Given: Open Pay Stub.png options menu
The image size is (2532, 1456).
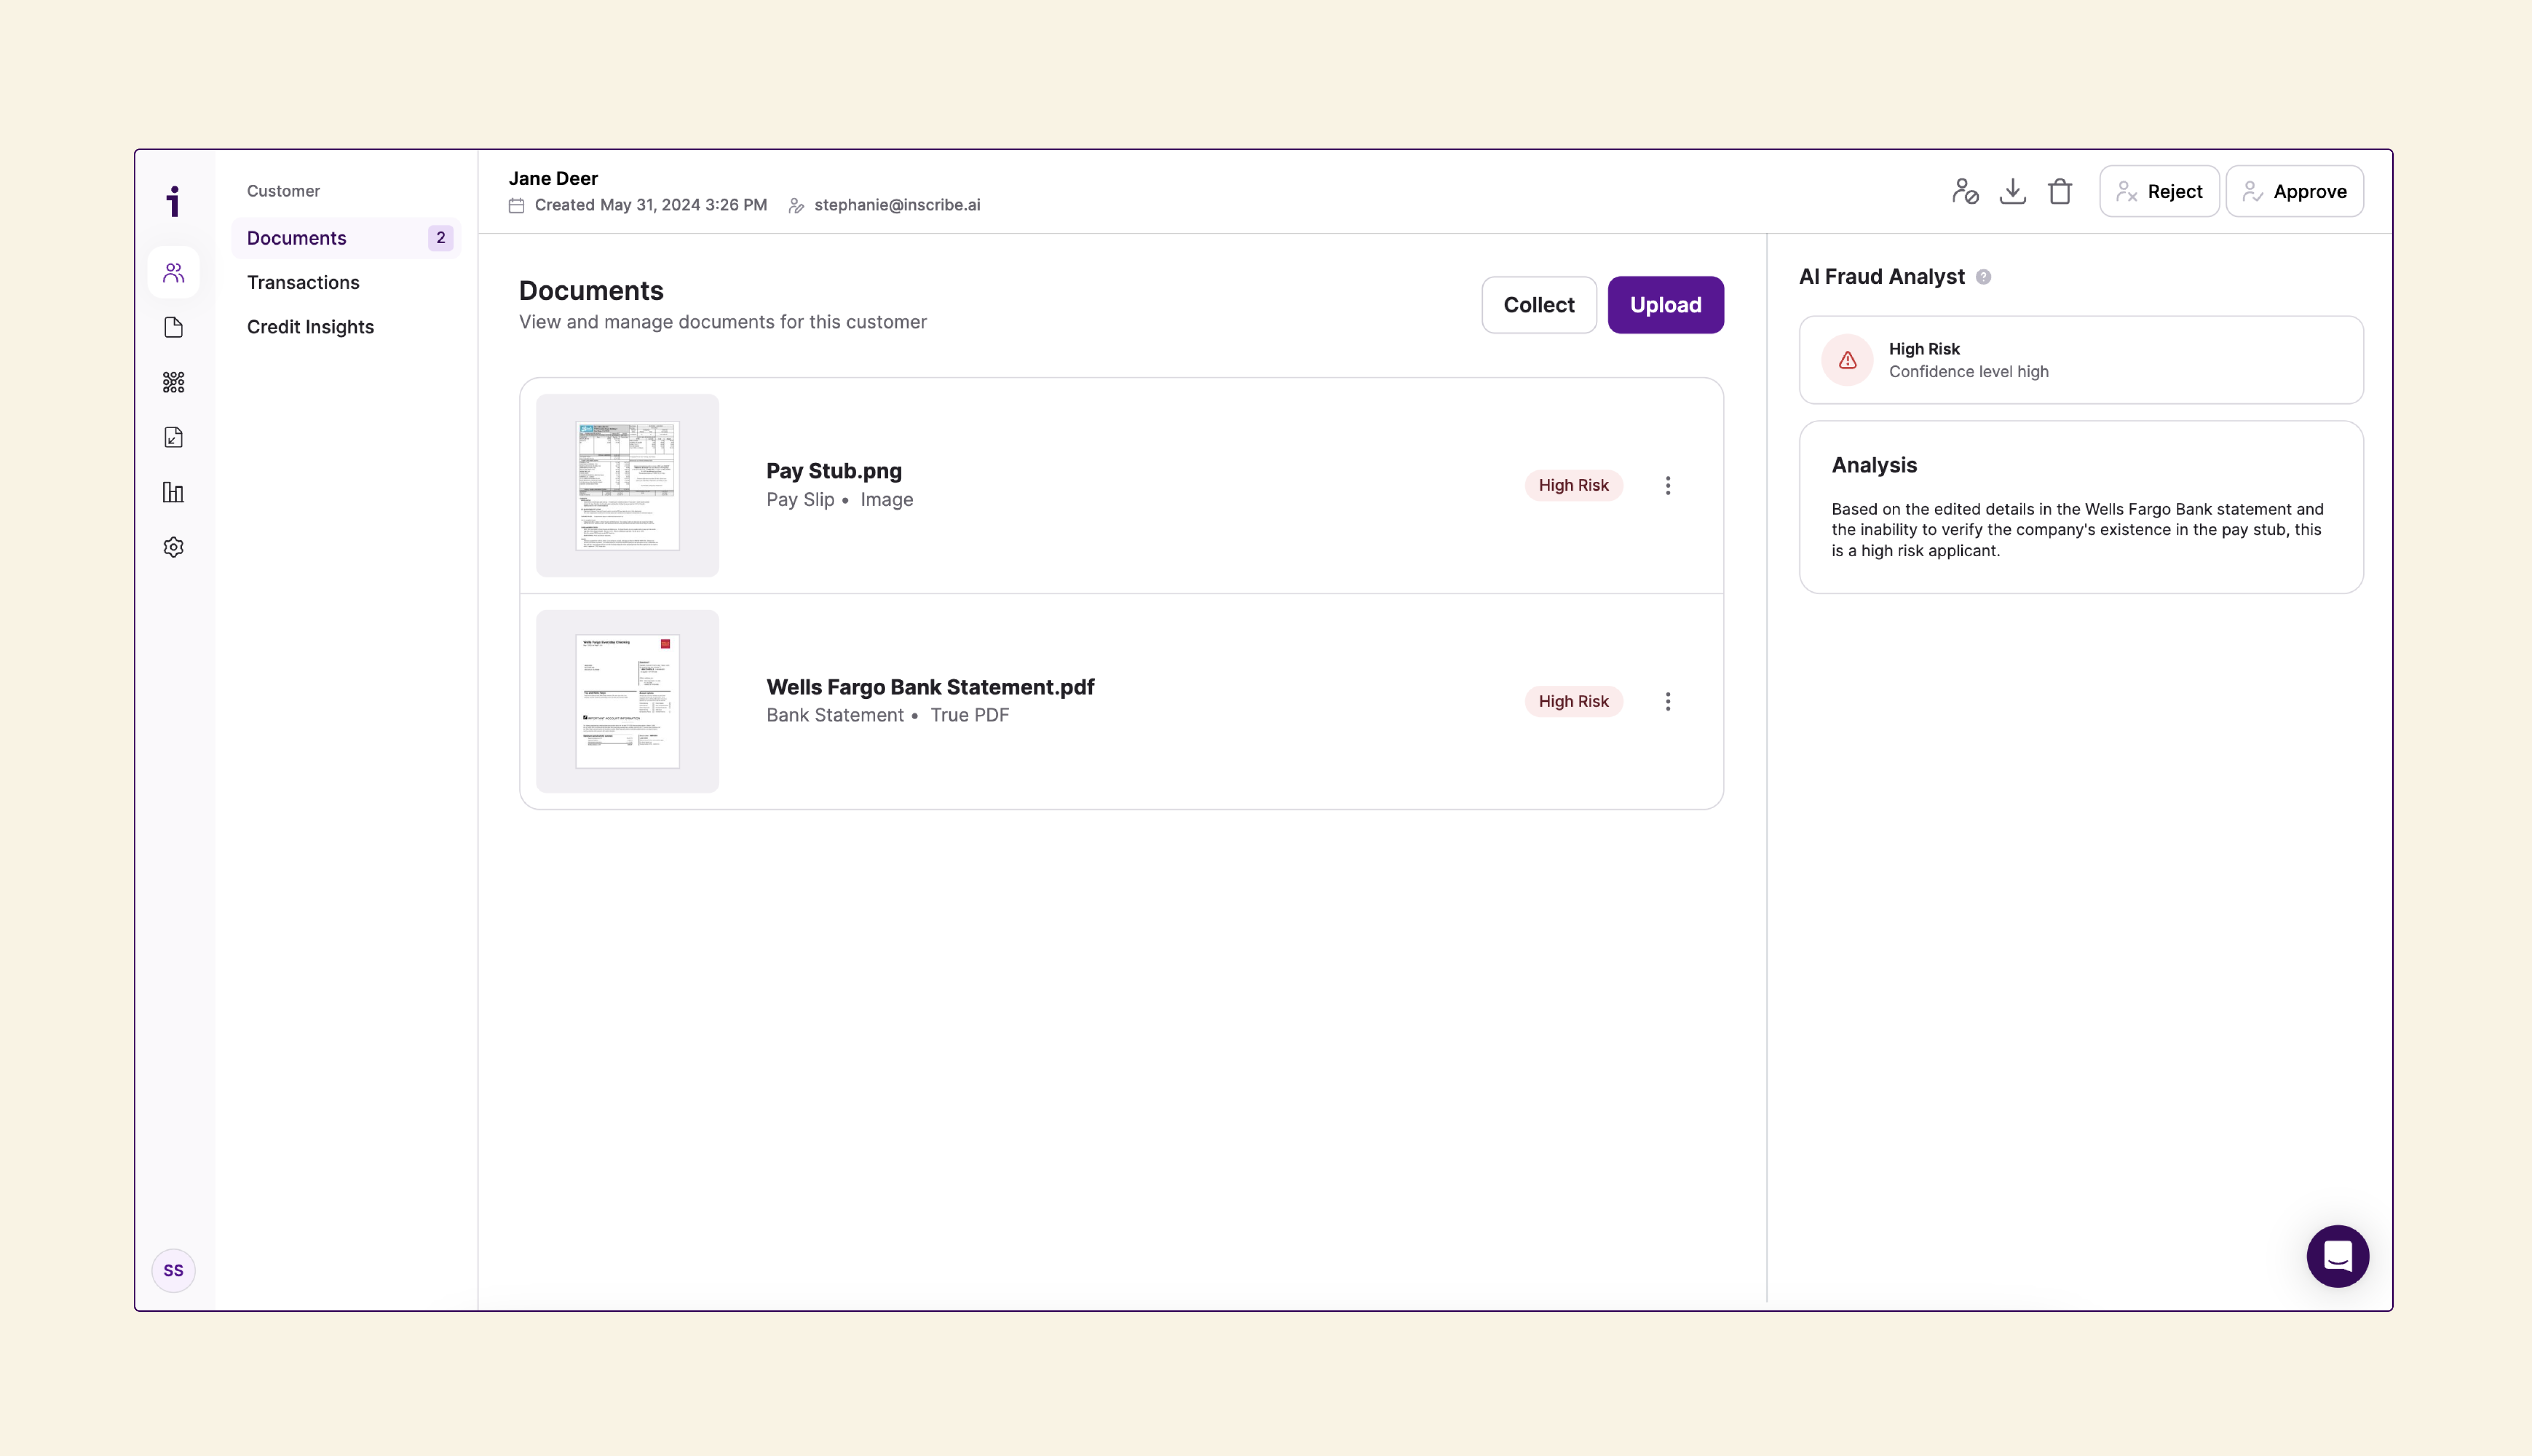Looking at the screenshot, I should [x=1667, y=485].
